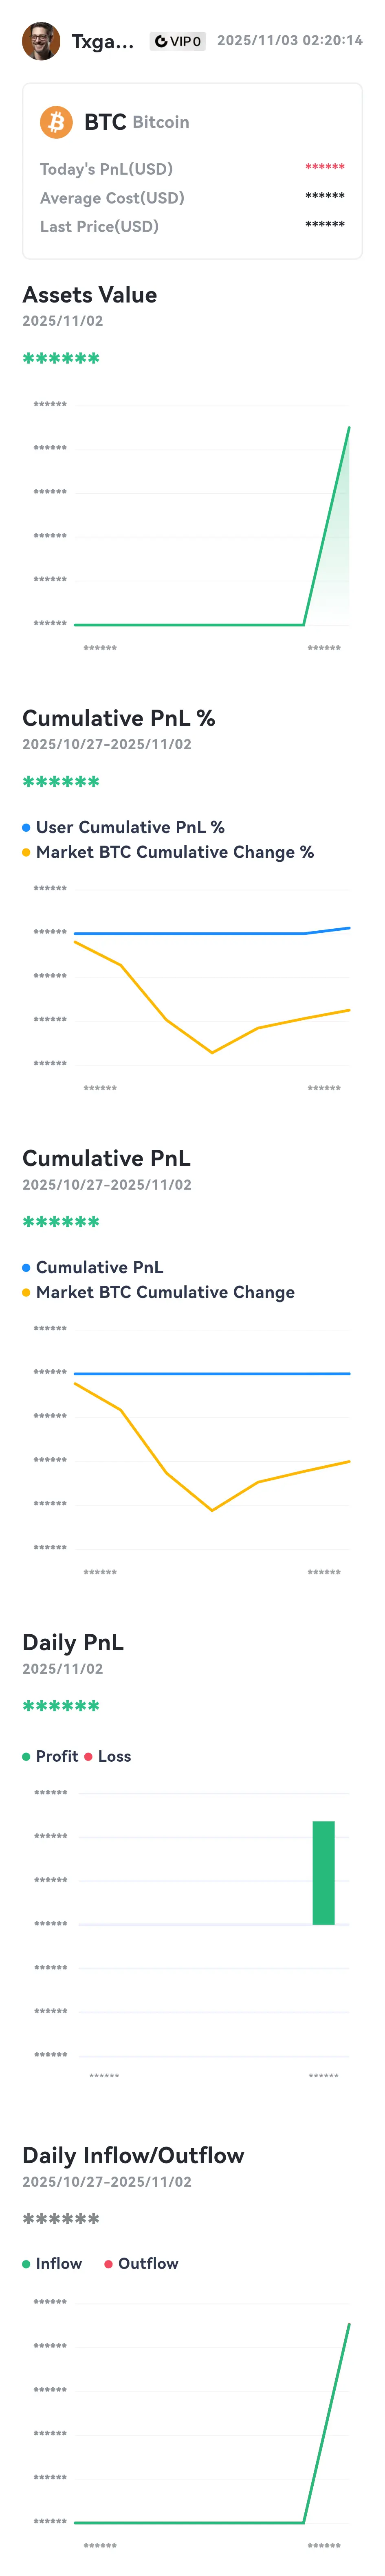385x2576 pixels.
Task: Click the Cumulative PnL % date range
Action: pyautogui.click(x=107, y=744)
